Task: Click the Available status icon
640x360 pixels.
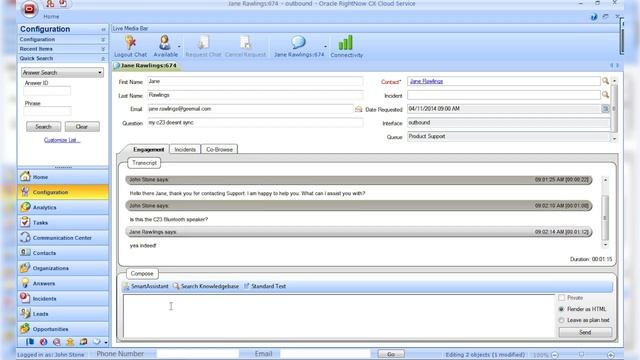Action: click(x=164, y=42)
